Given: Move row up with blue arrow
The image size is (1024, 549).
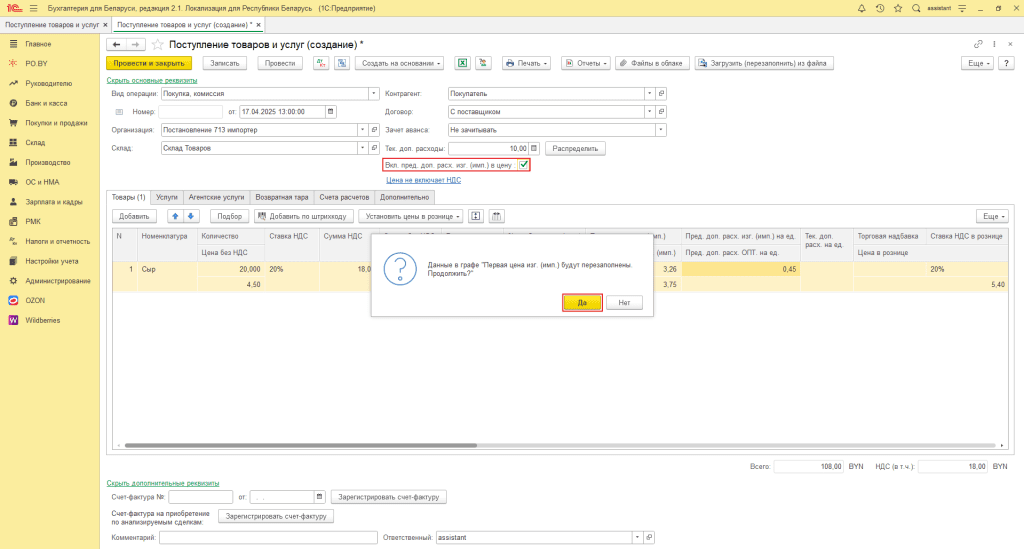Looking at the screenshot, I should click(175, 216).
